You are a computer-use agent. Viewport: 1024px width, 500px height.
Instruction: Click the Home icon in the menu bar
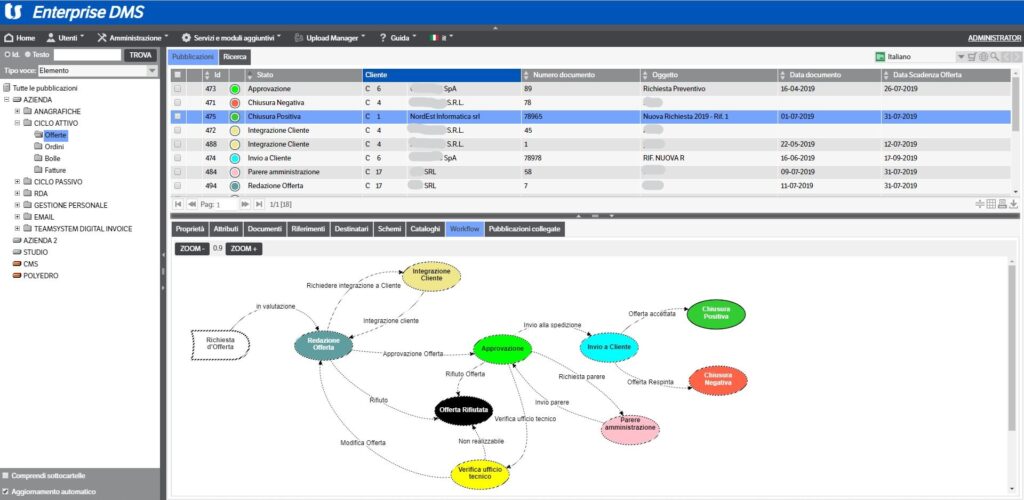9,38
